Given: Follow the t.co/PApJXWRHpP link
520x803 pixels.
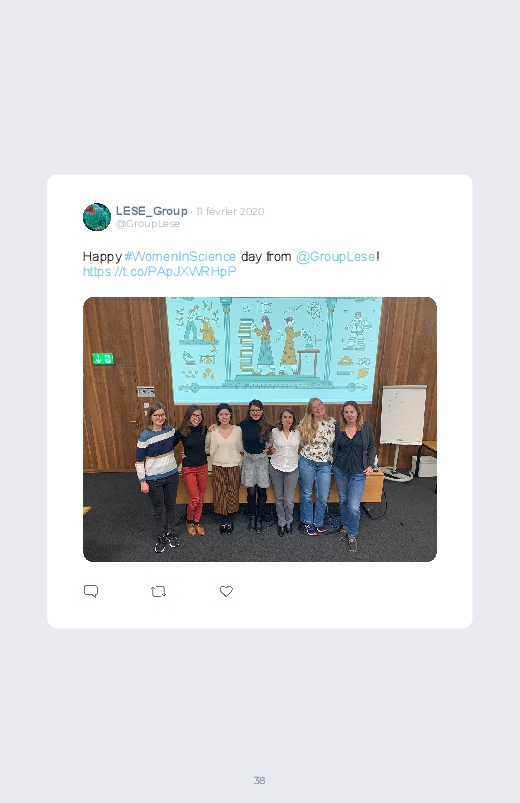Looking at the screenshot, I should [x=159, y=271].
